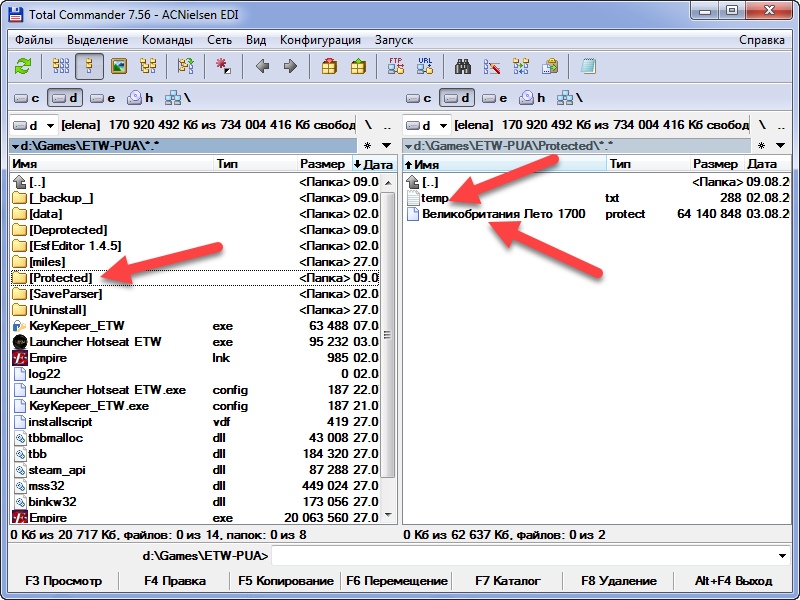
Task: Click F3 Просмотр button
Action: click(x=63, y=581)
